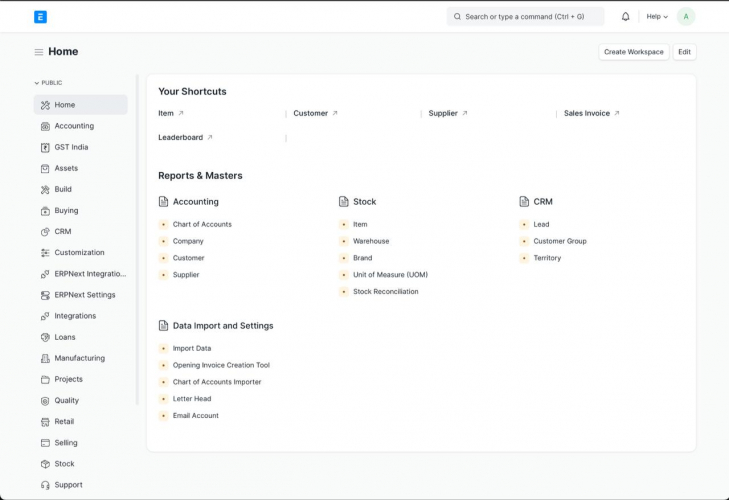Click the Accounting sidebar icon
The image size is (729, 500).
point(45,126)
